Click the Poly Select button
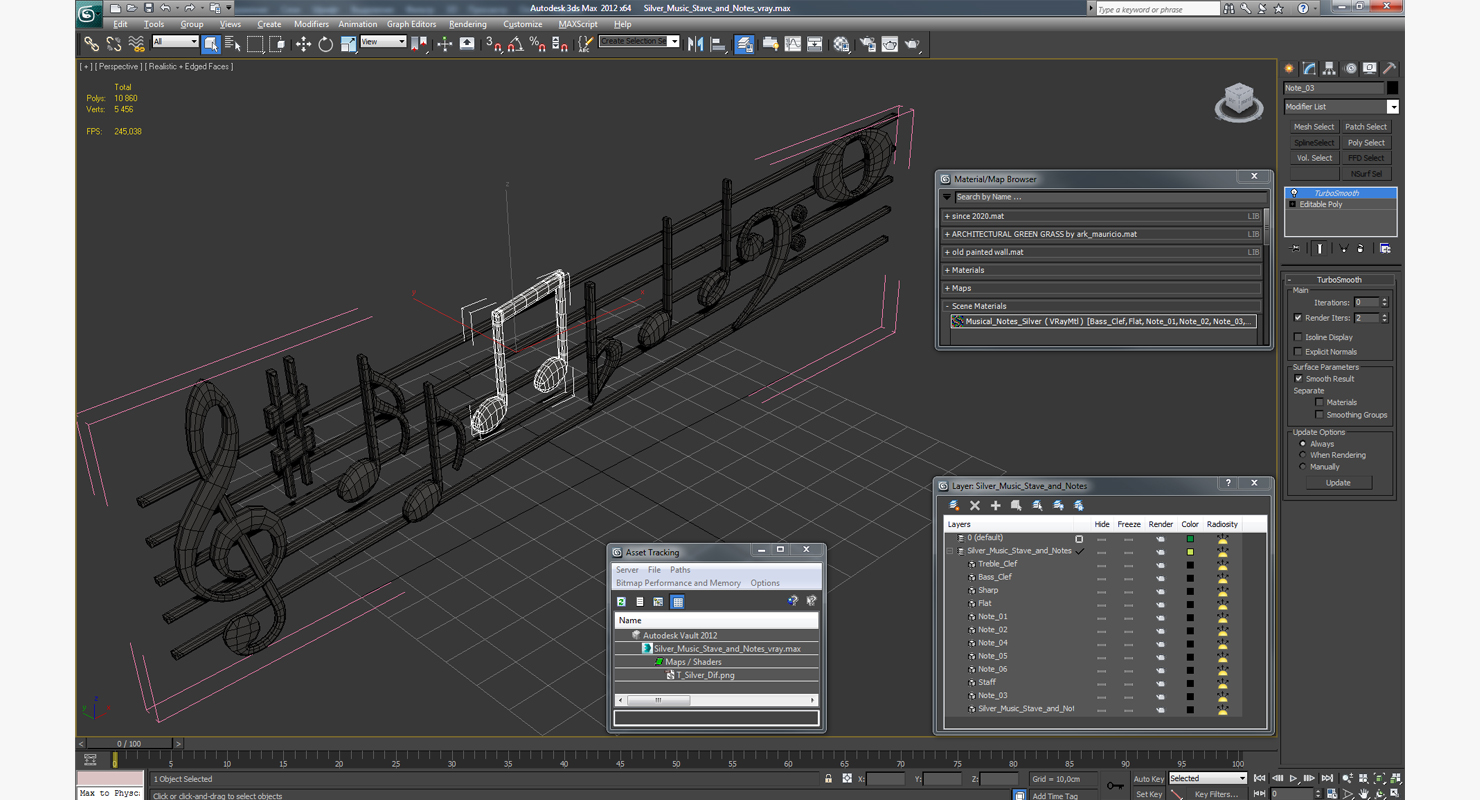 click(1366, 143)
